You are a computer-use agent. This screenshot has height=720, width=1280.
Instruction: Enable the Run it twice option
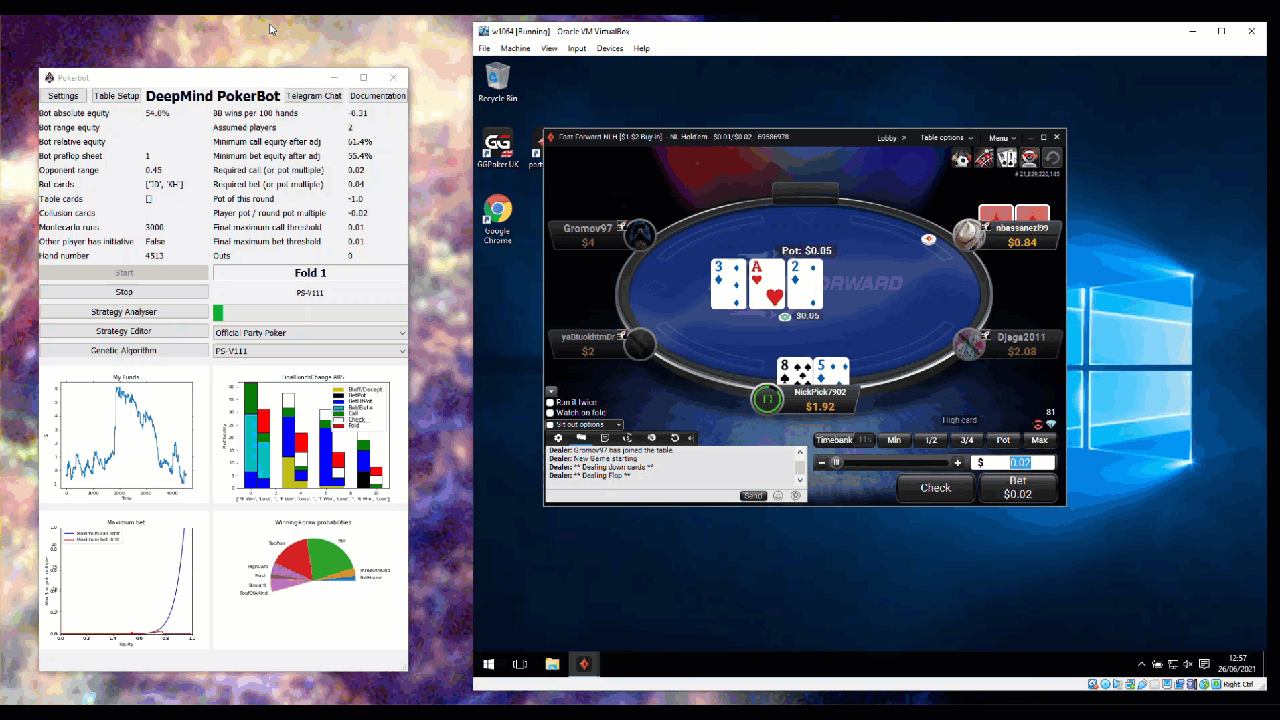click(x=550, y=402)
